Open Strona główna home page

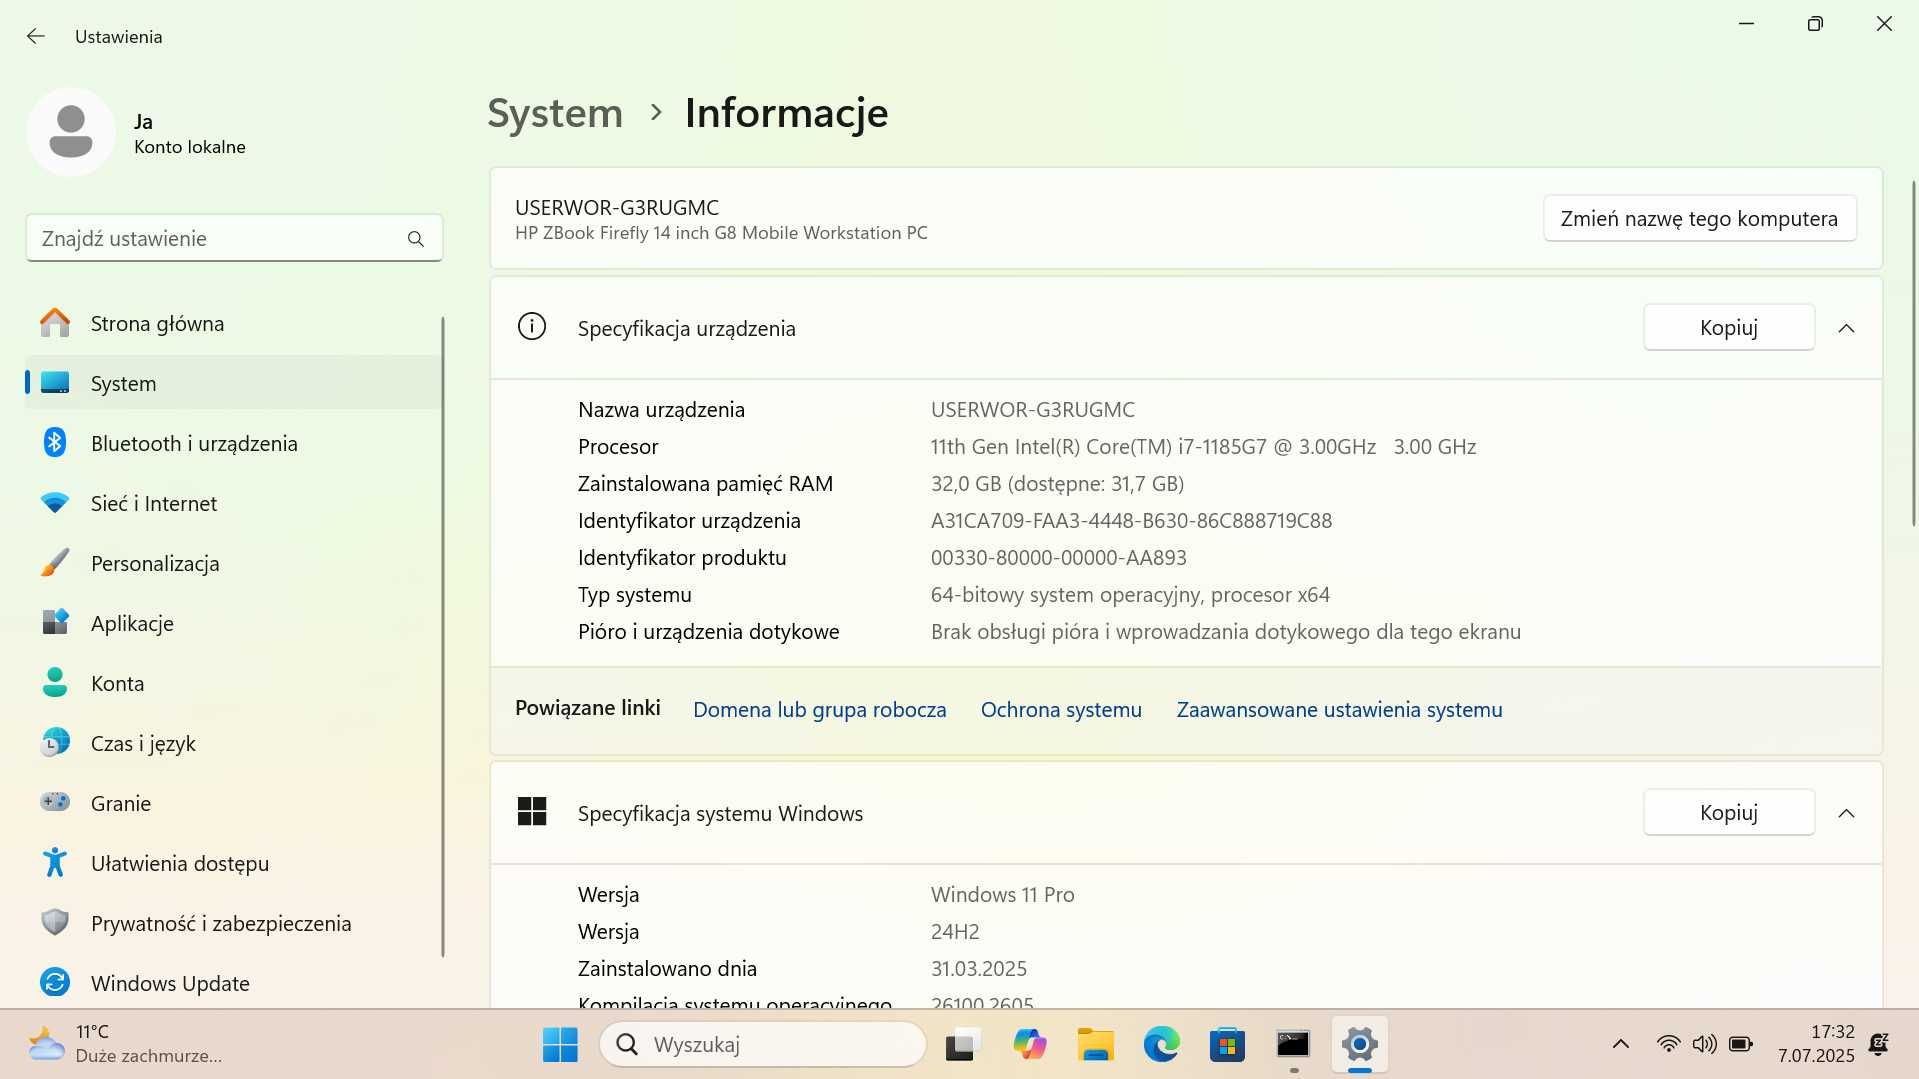[234, 323]
